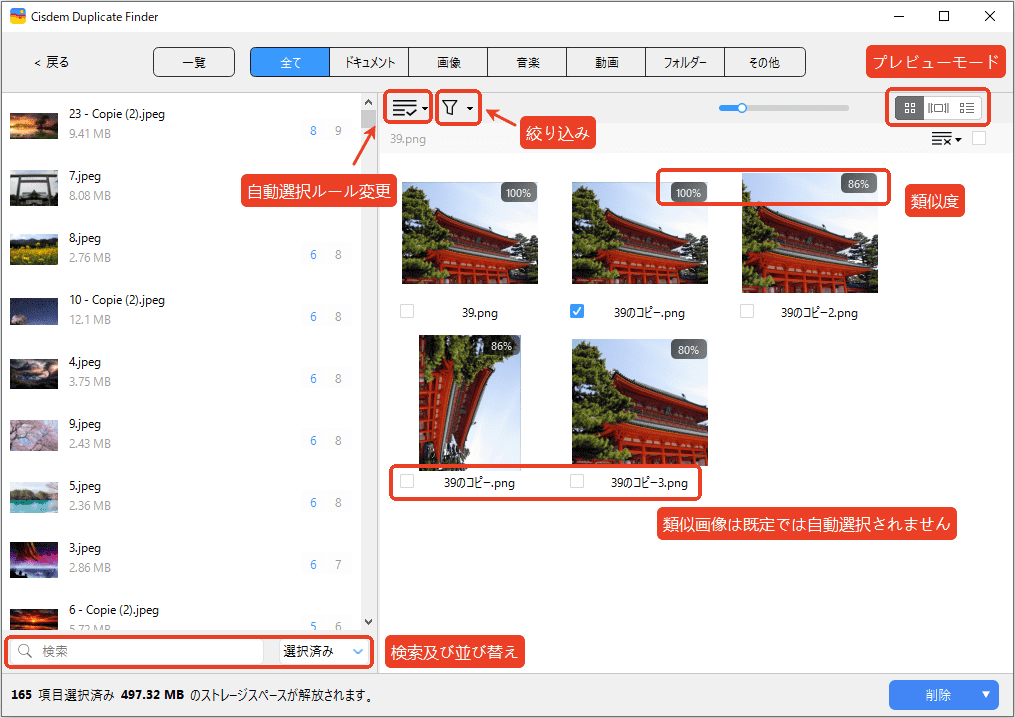Select the フォルダー tab
1015x718 pixels.
685,62
